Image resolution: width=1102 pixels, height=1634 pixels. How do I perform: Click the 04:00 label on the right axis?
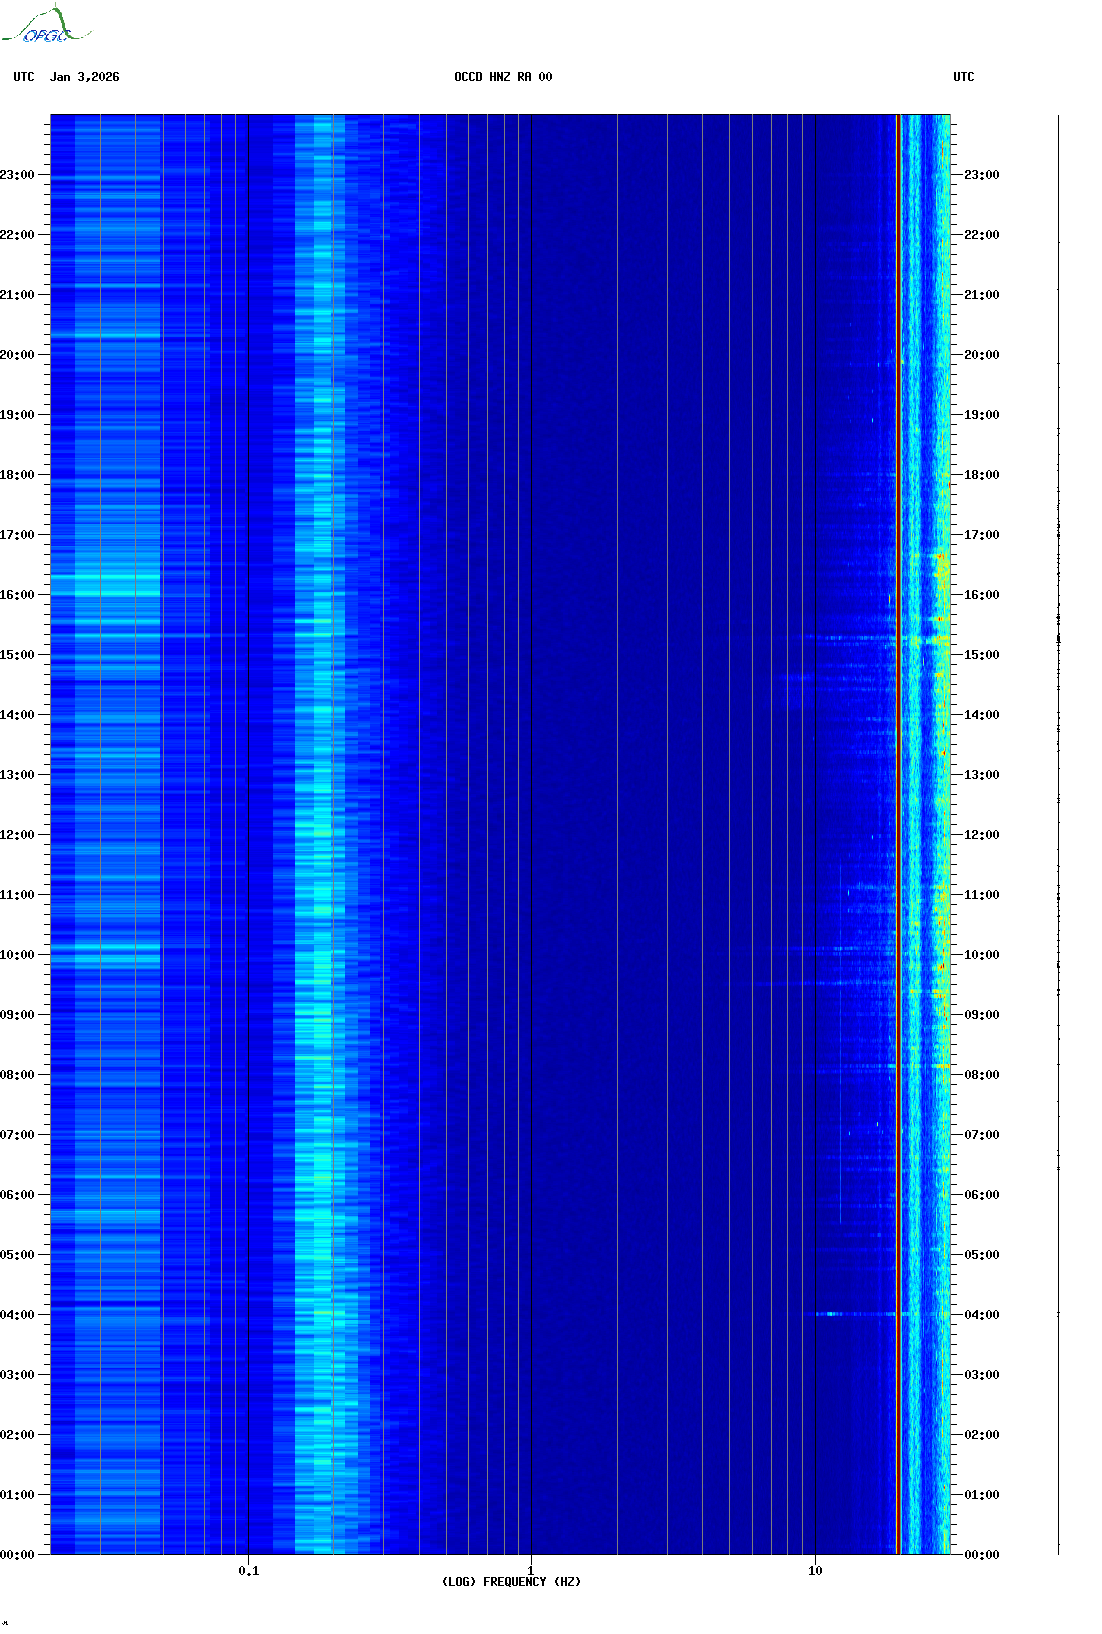(x=982, y=1315)
